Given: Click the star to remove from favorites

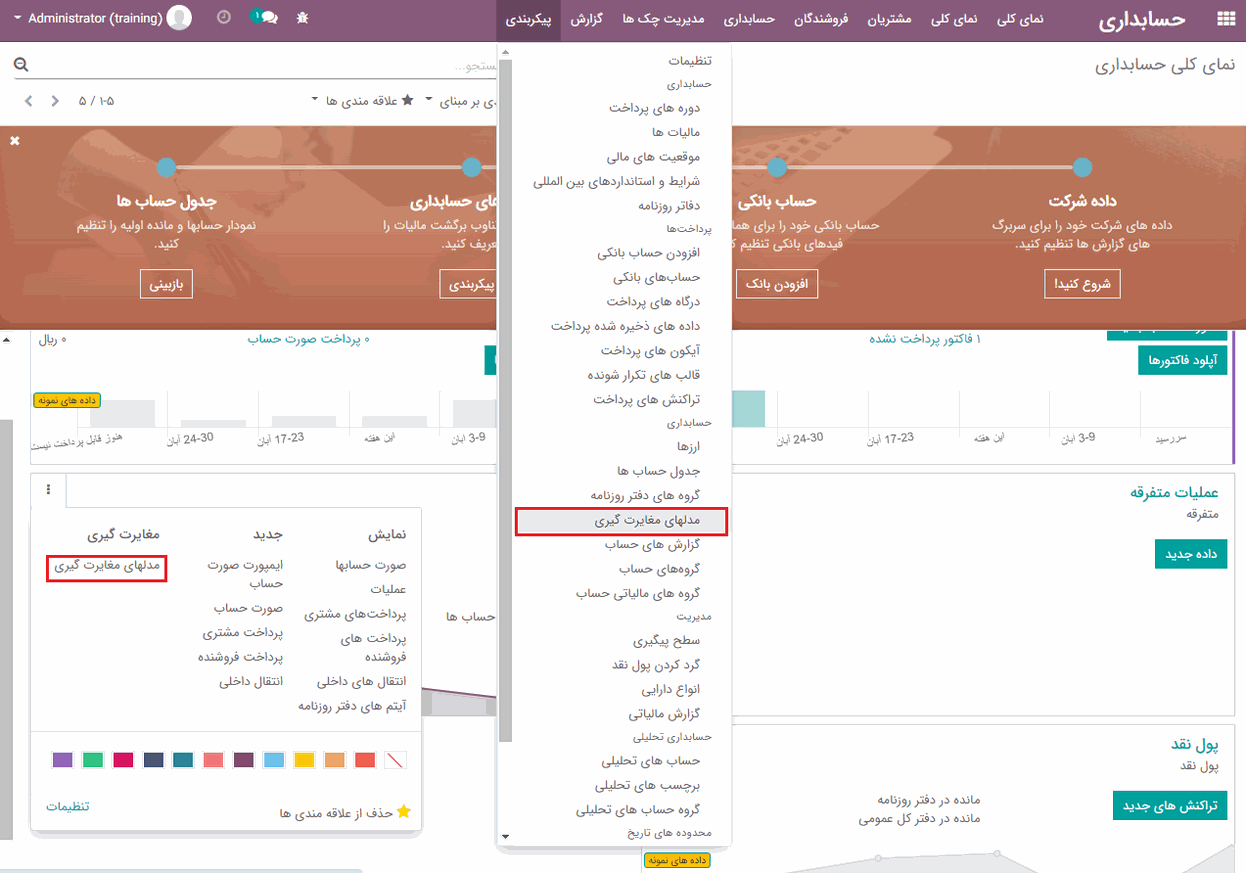Looking at the screenshot, I should tap(403, 812).
